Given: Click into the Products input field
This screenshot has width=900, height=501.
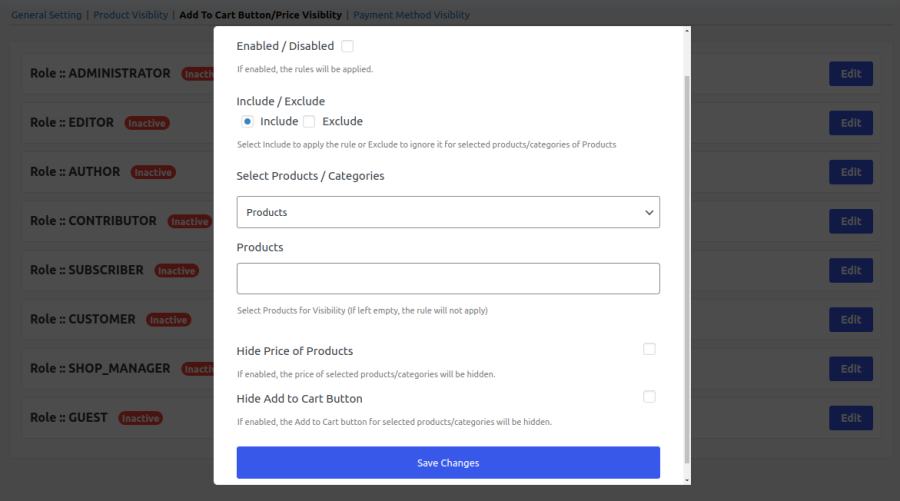Looking at the screenshot, I should [448, 278].
